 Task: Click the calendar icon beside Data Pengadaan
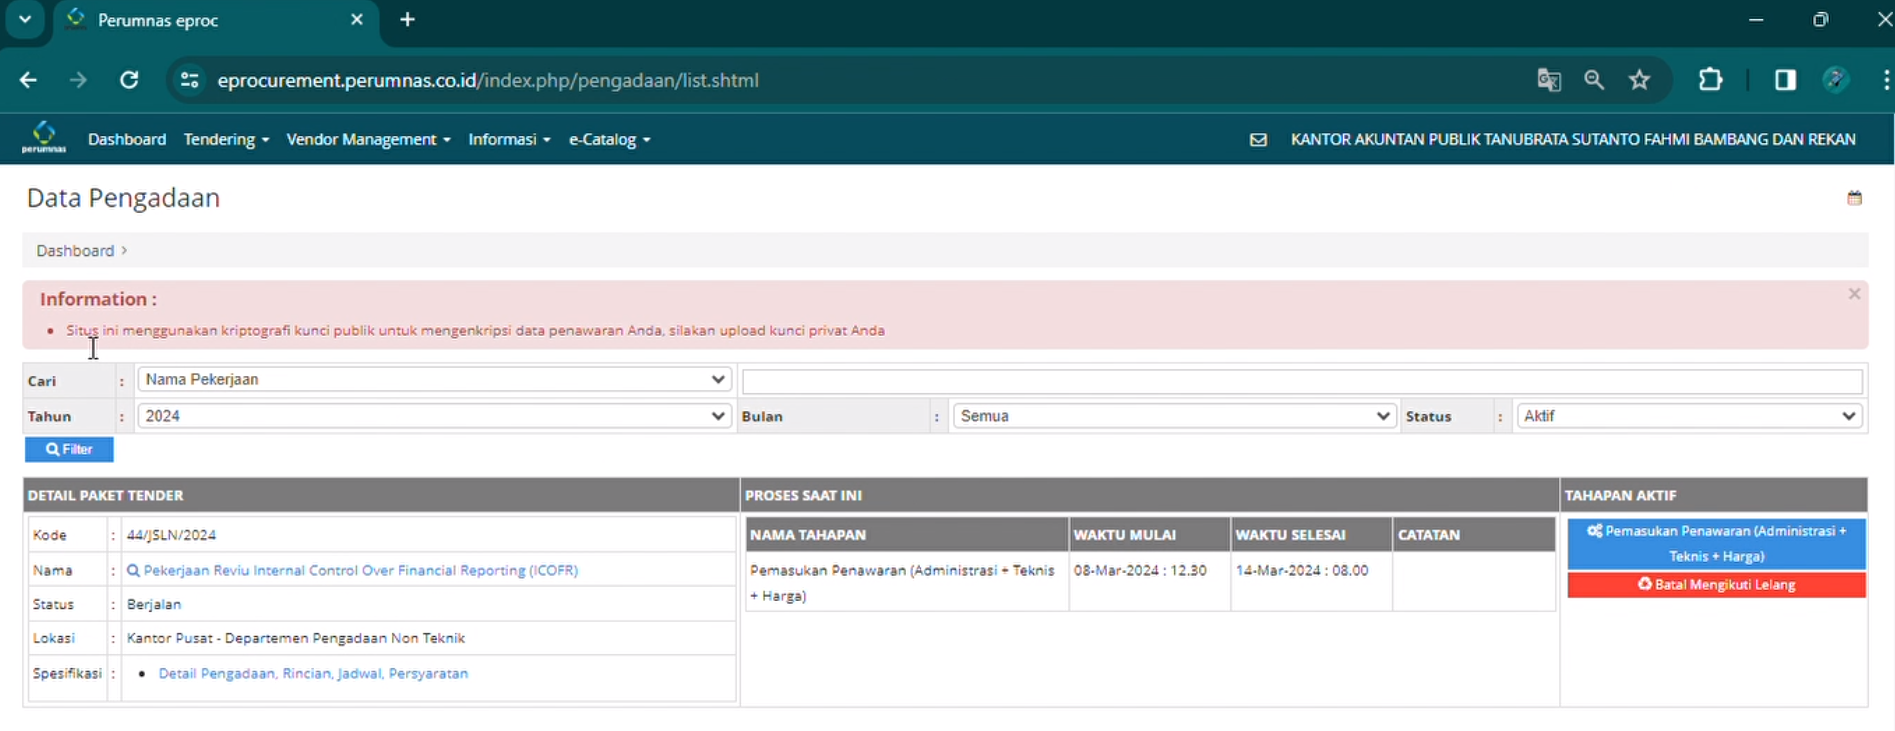pos(1854,198)
